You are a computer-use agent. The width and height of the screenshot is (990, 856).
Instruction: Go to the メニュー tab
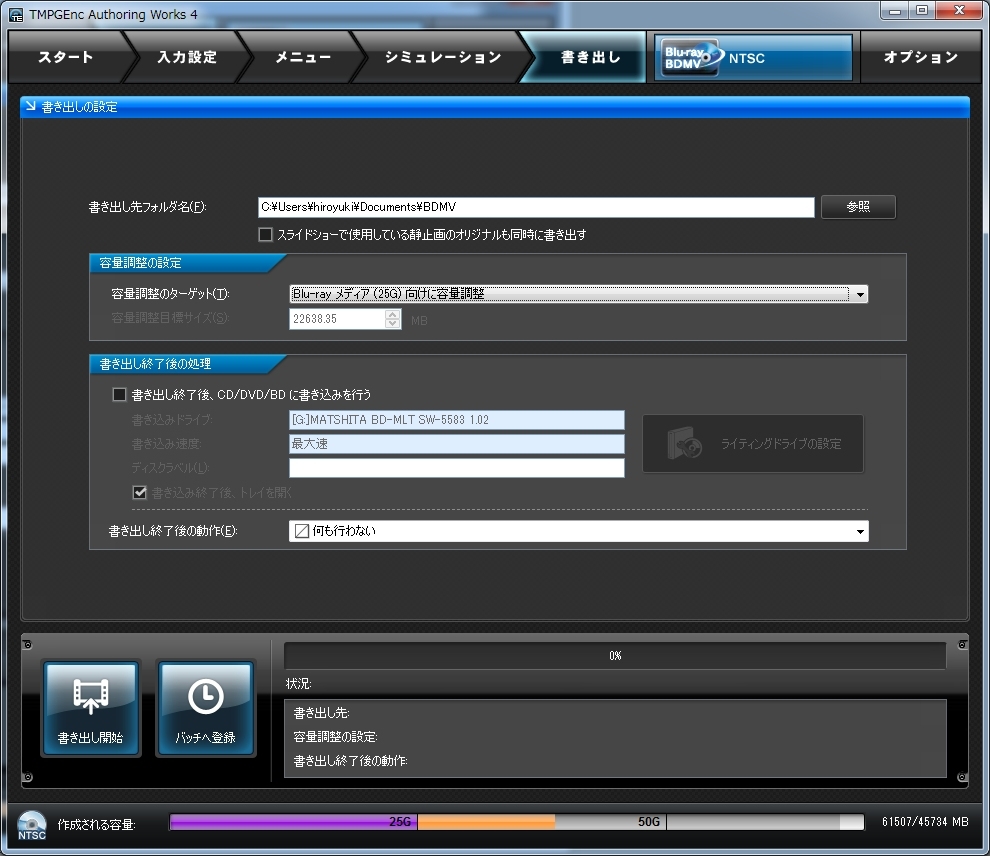tap(303, 57)
